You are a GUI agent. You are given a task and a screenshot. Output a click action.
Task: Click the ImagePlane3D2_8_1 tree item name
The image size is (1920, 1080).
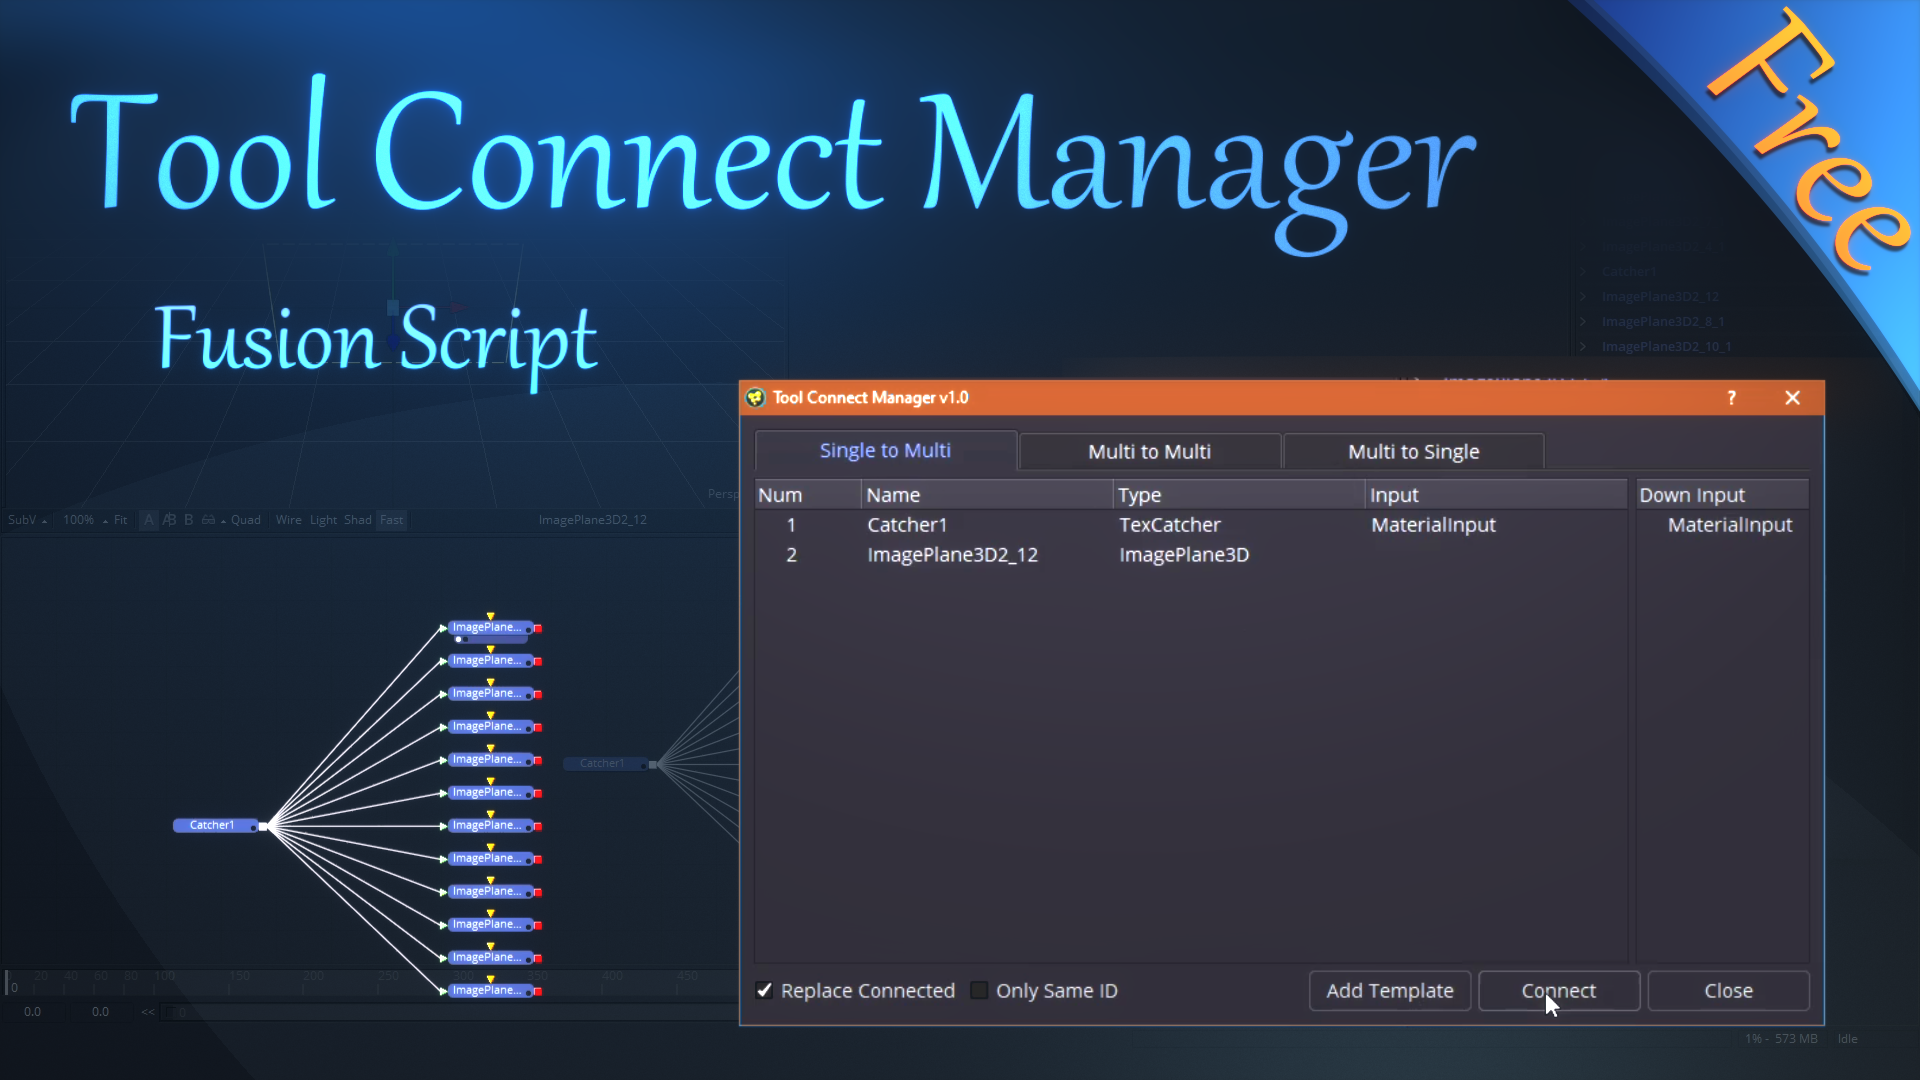click(x=1662, y=321)
